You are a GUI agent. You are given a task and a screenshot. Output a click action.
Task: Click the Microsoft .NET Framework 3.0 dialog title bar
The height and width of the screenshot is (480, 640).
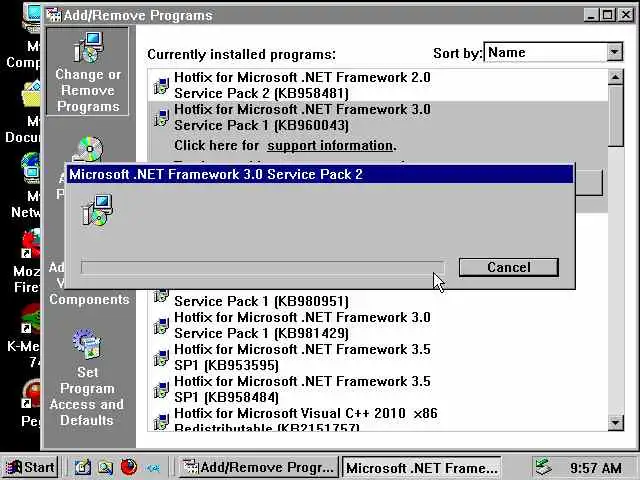[x=320, y=174]
